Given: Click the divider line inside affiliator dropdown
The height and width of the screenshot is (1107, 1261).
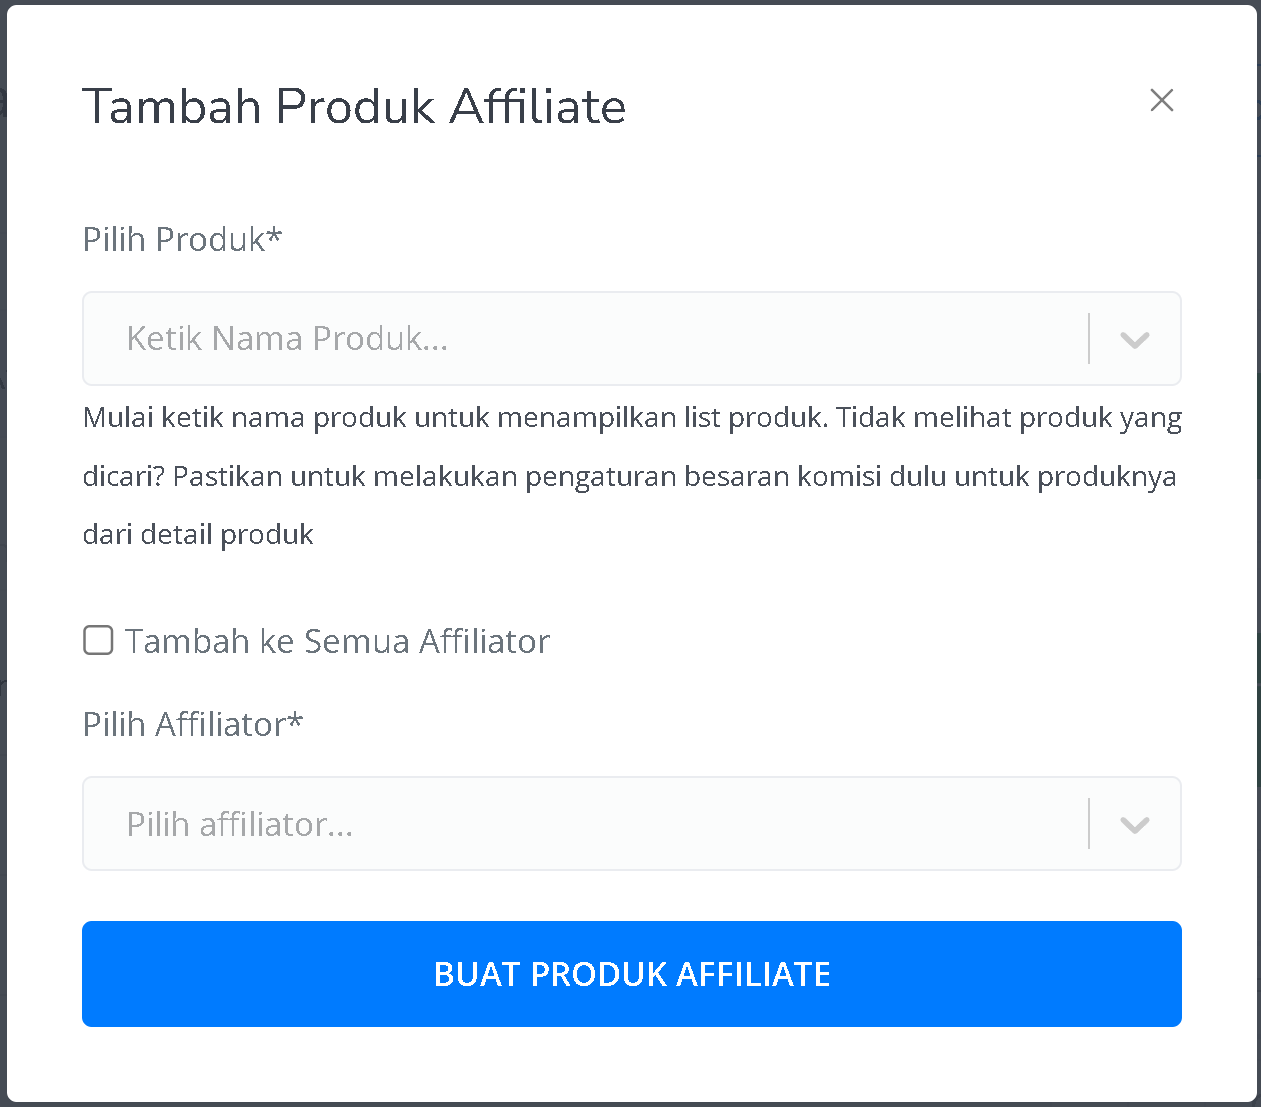Looking at the screenshot, I should tap(1089, 824).
